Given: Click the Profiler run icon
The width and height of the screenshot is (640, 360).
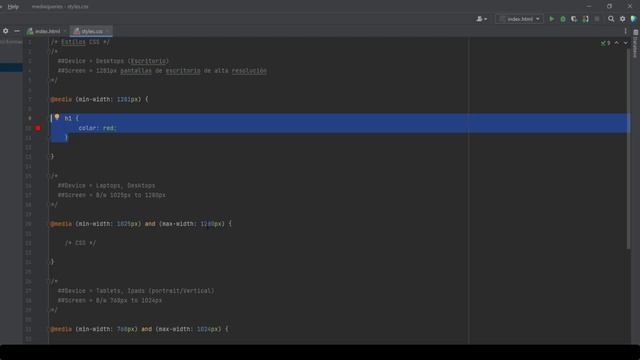Looking at the screenshot, I should [585, 19].
